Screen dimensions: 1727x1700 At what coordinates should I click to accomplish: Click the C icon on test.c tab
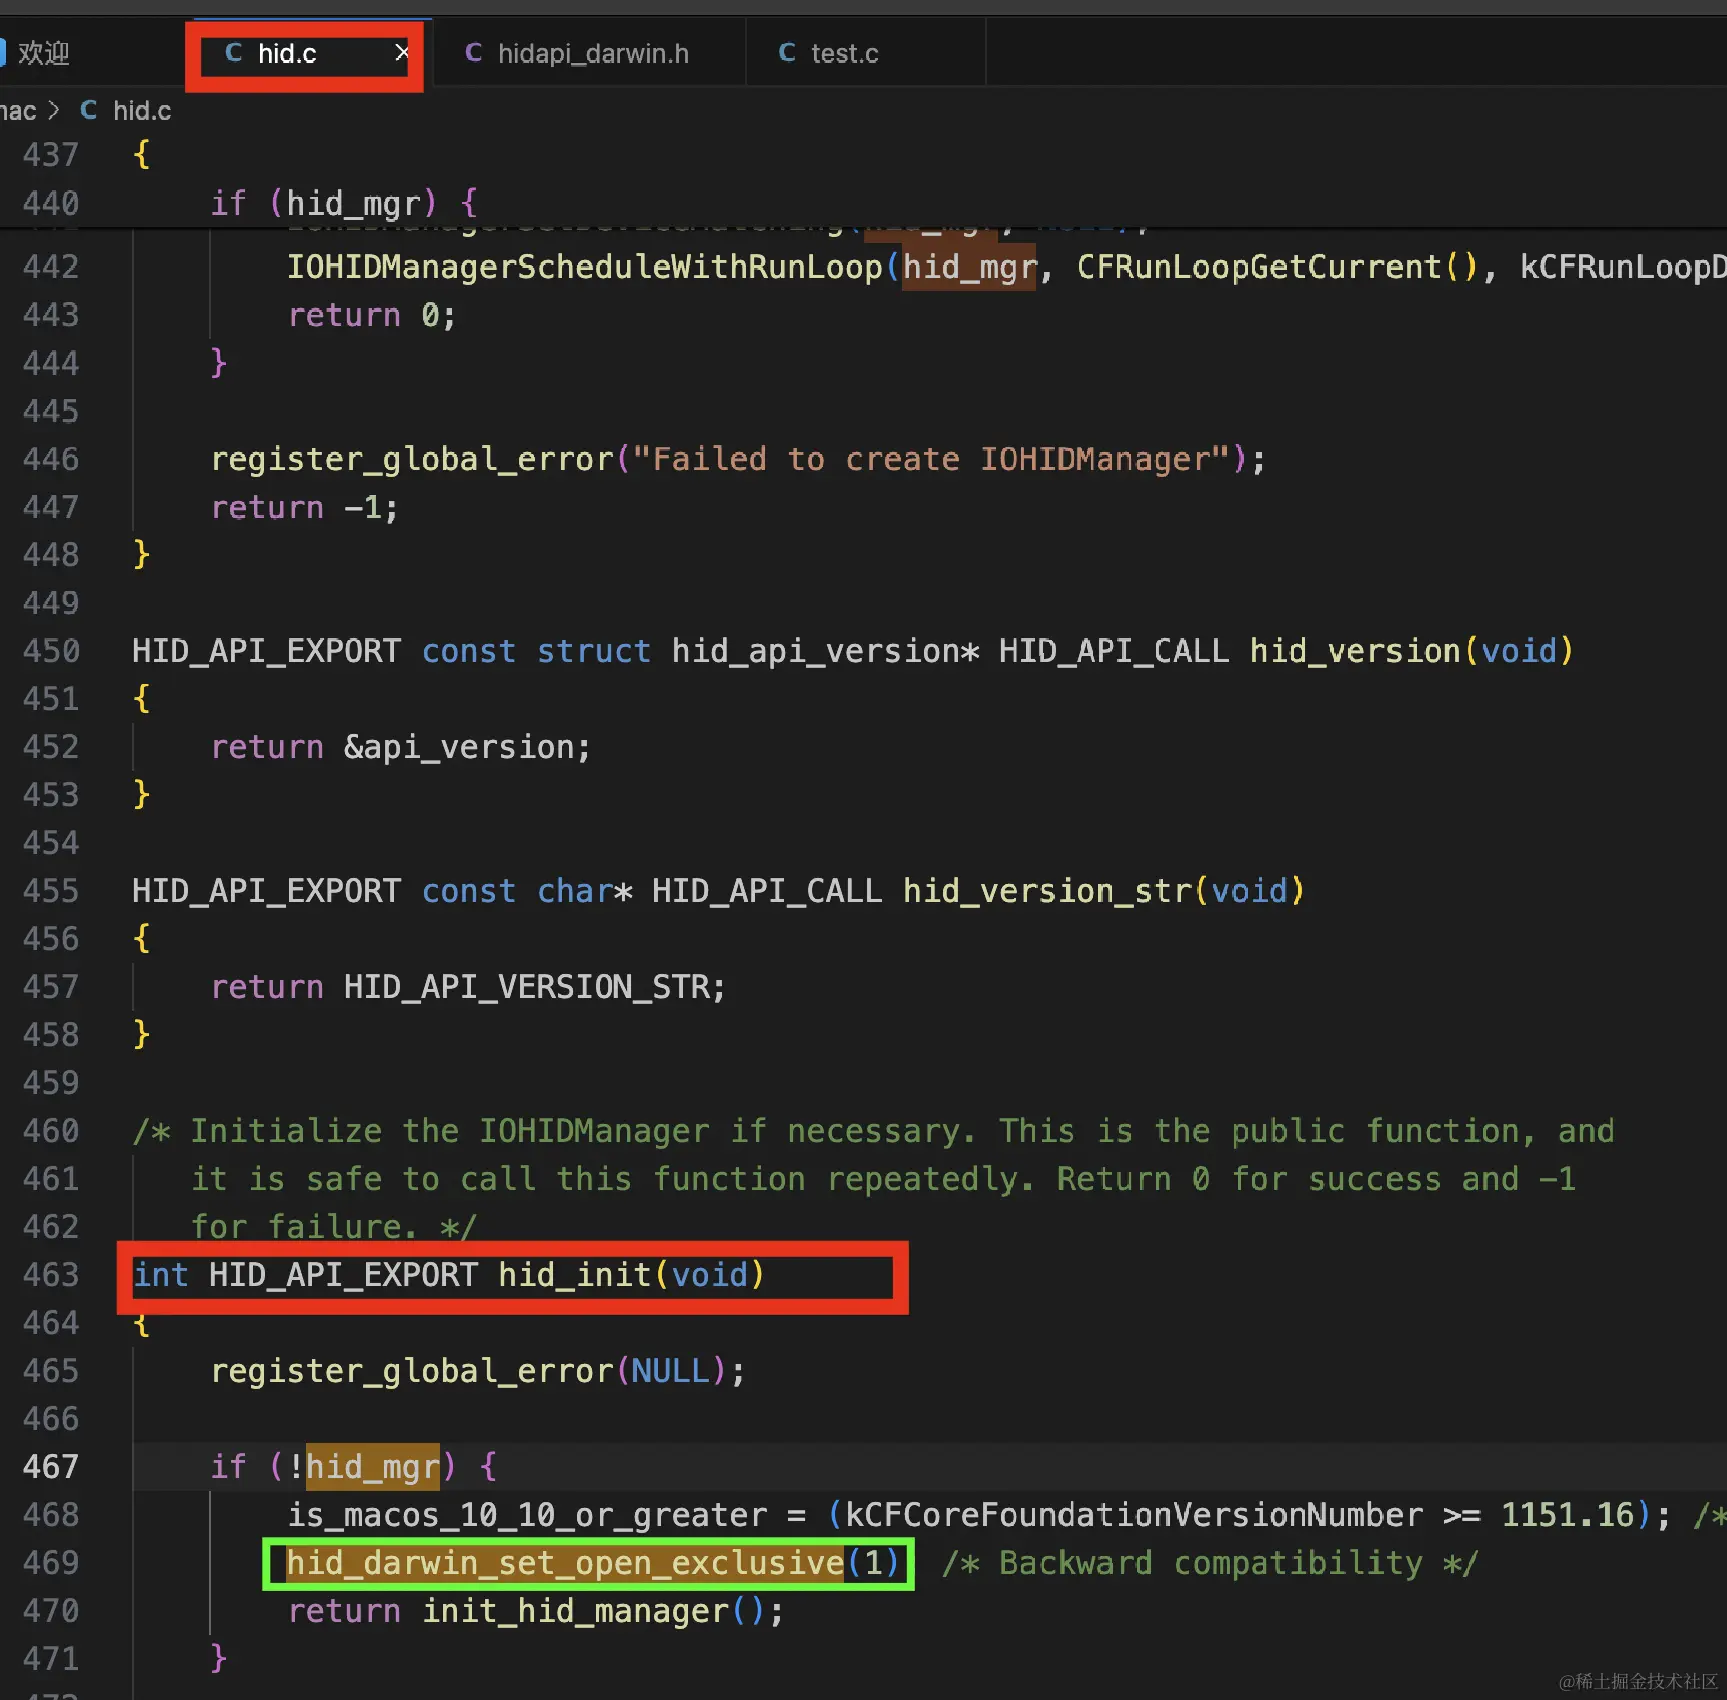787,53
